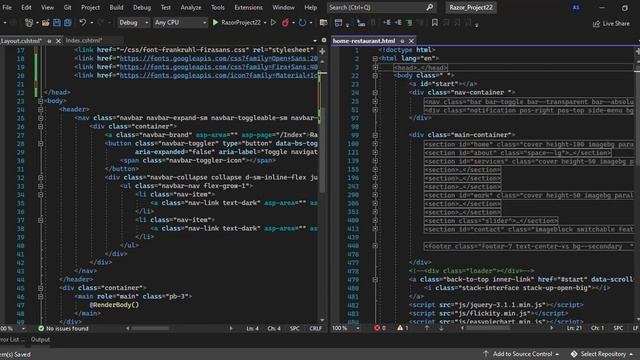The height and width of the screenshot is (360, 640).
Task: Open the Debug menu
Action: click(142, 7)
